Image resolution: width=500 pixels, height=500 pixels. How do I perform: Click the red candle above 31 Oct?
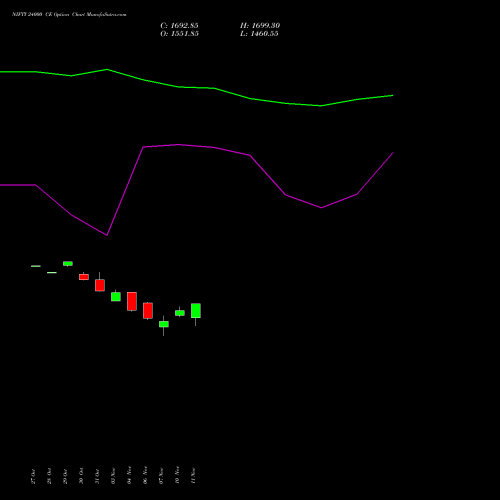(x=100, y=285)
